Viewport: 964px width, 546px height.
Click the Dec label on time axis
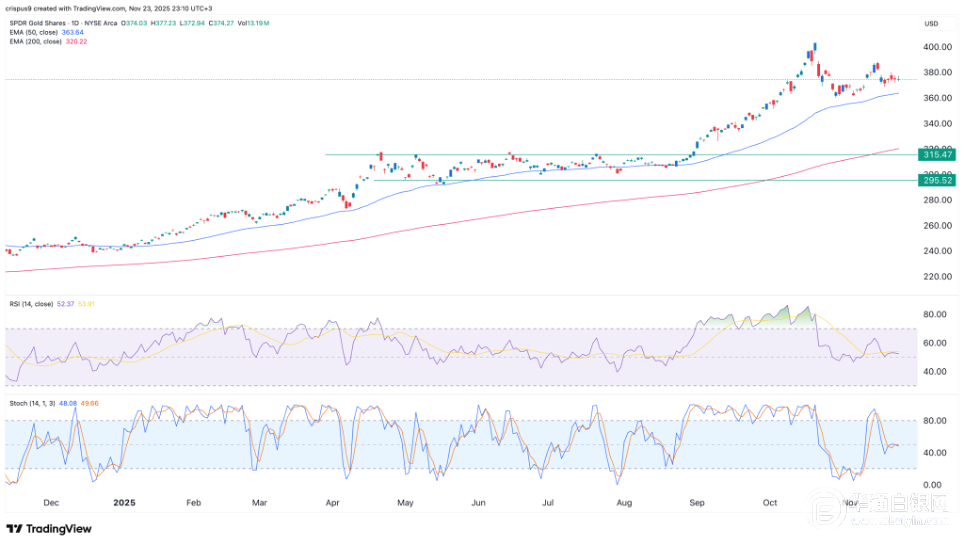tap(52, 505)
